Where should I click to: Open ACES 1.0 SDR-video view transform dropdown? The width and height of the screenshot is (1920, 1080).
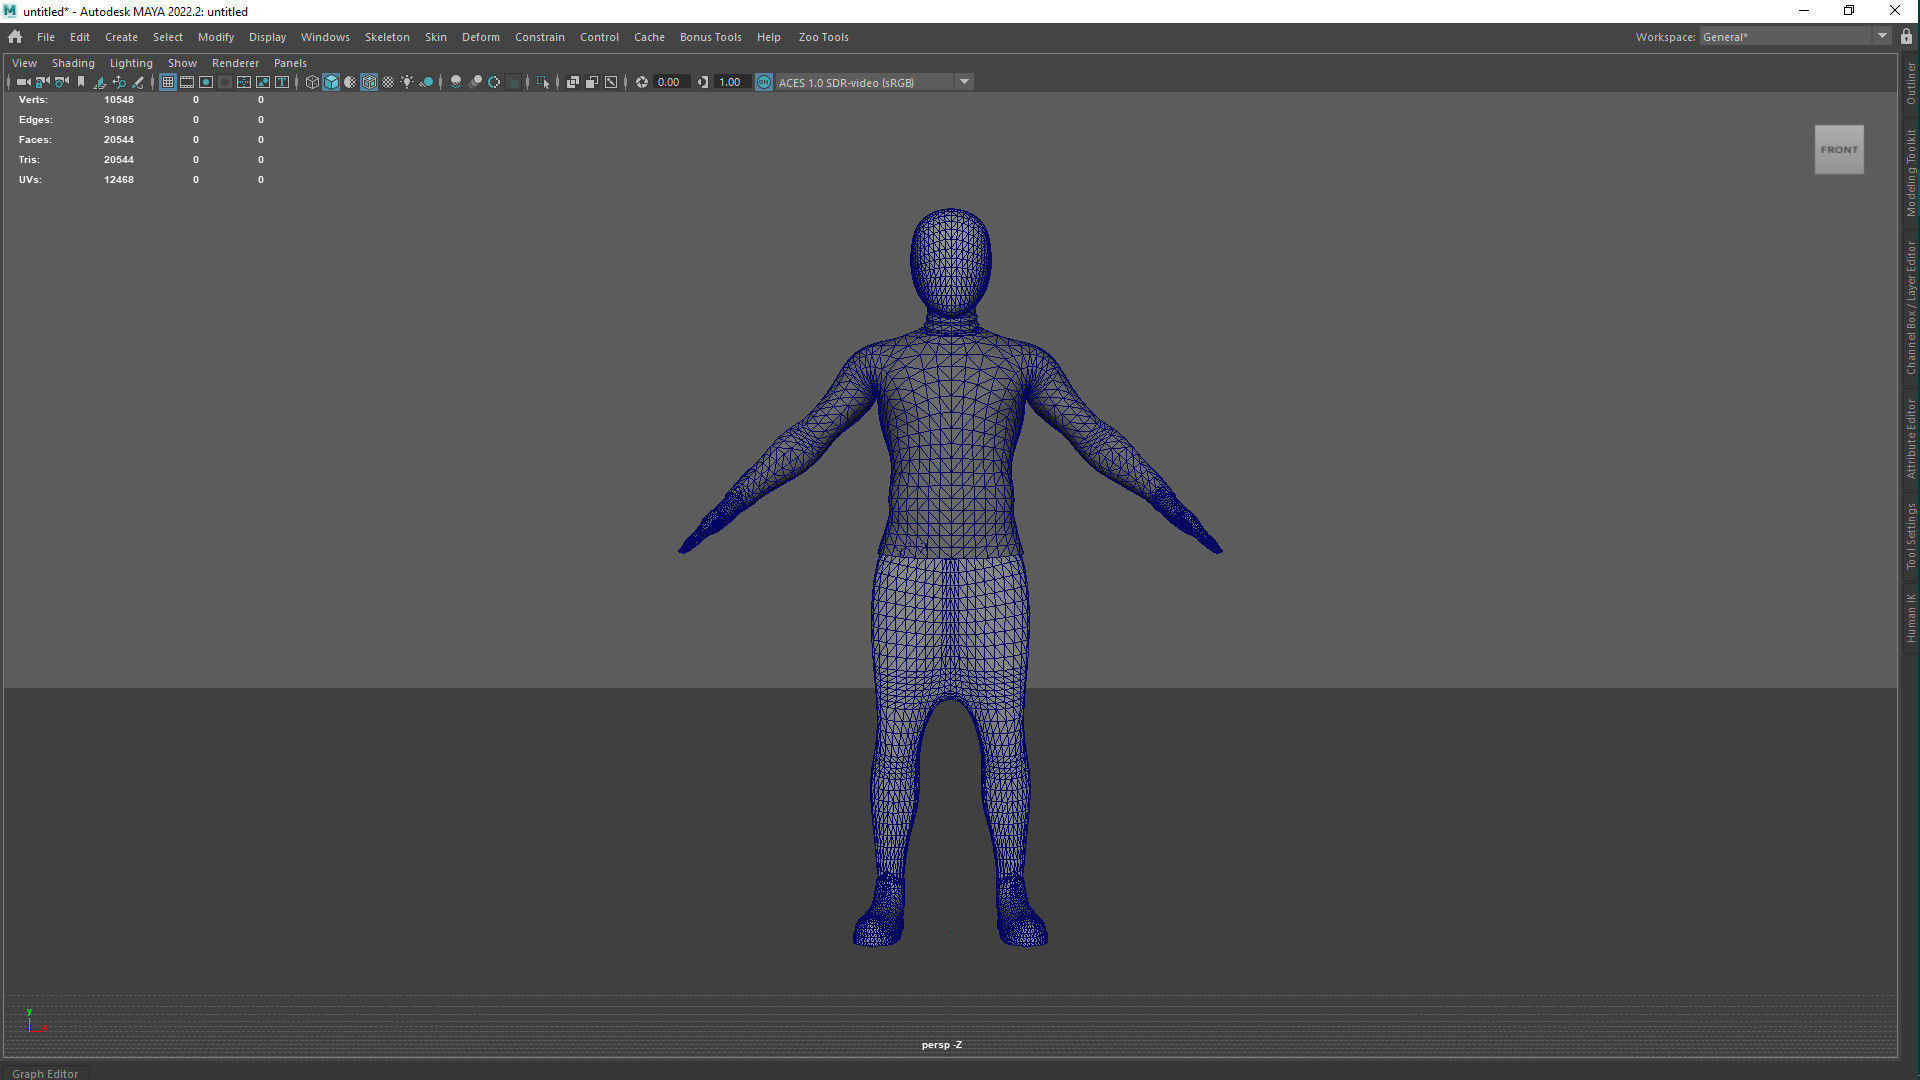(x=964, y=82)
